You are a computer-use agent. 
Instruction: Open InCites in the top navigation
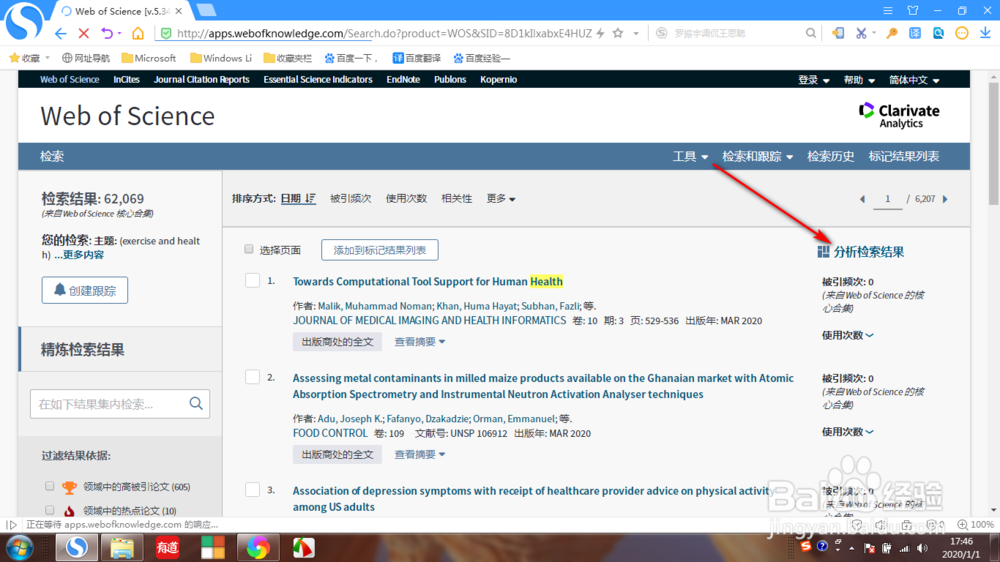click(x=126, y=80)
